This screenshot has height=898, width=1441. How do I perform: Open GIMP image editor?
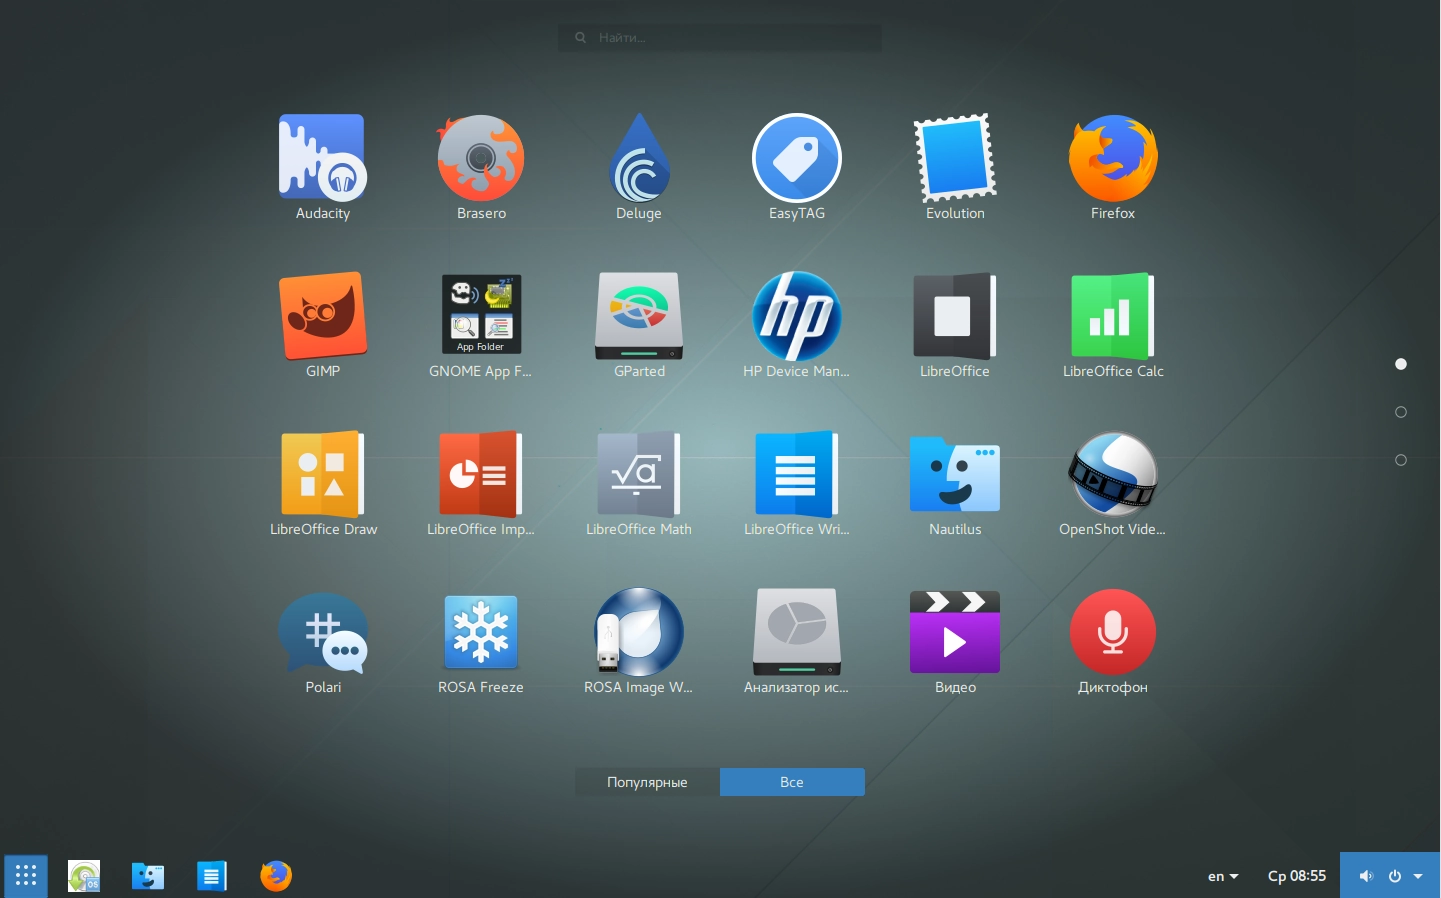(x=322, y=316)
